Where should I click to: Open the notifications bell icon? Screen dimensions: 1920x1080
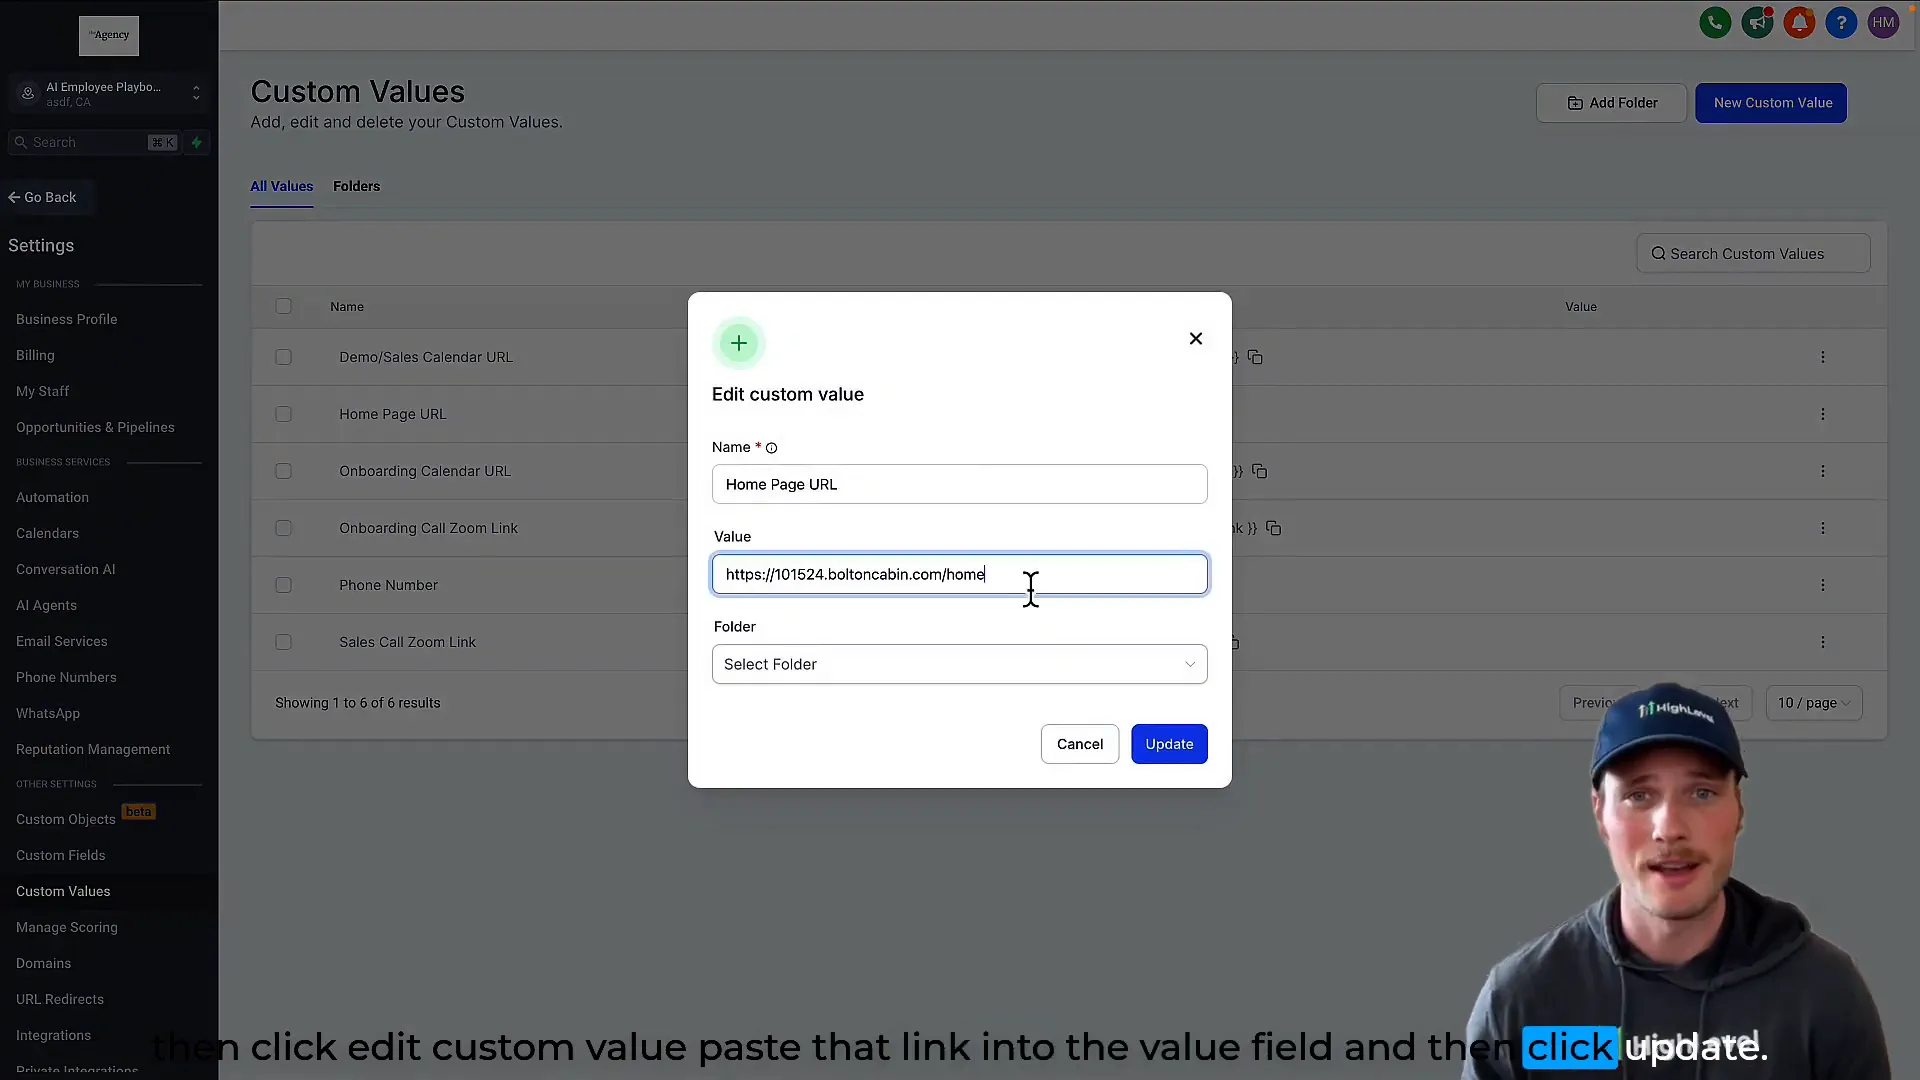pyautogui.click(x=1799, y=22)
